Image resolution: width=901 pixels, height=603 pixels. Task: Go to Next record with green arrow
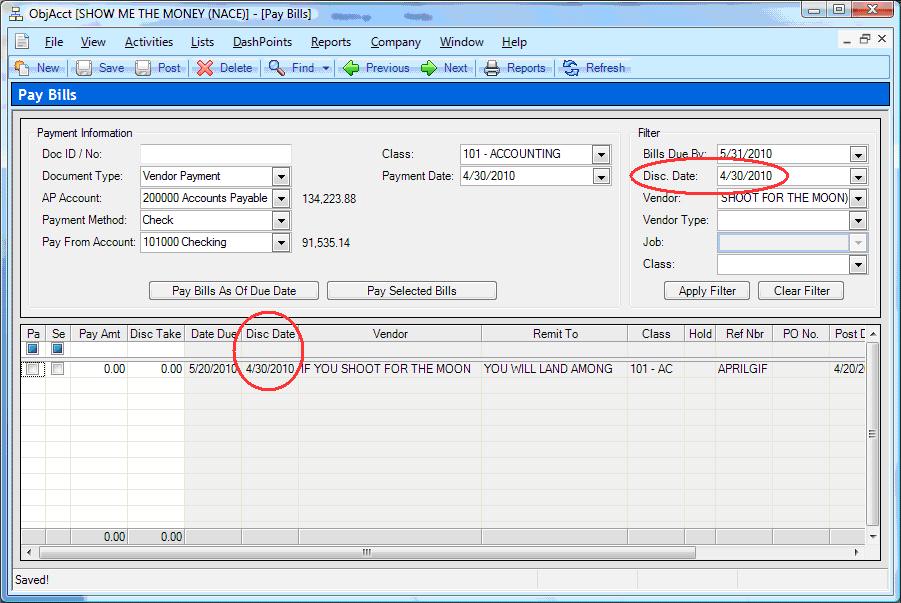pyautogui.click(x=429, y=68)
